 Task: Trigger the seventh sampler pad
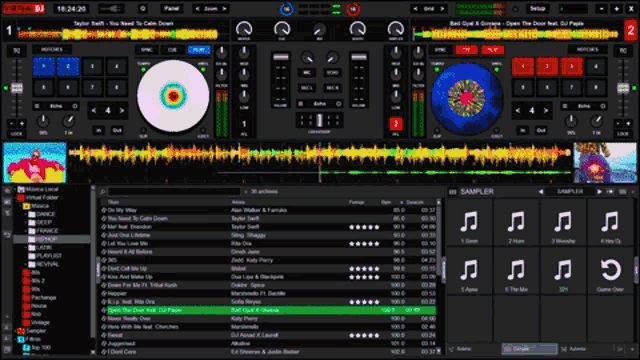point(563,272)
